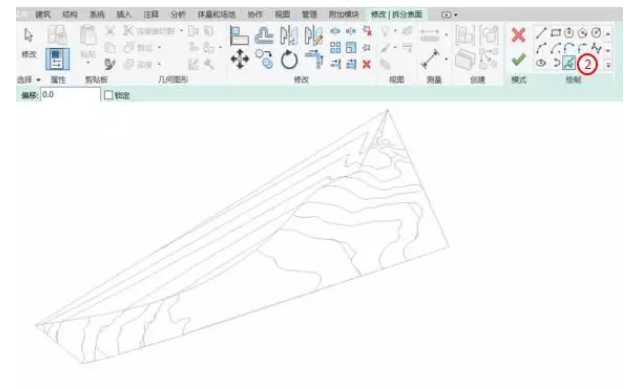
Task: Click the Align tool
Action: point(239,35)
